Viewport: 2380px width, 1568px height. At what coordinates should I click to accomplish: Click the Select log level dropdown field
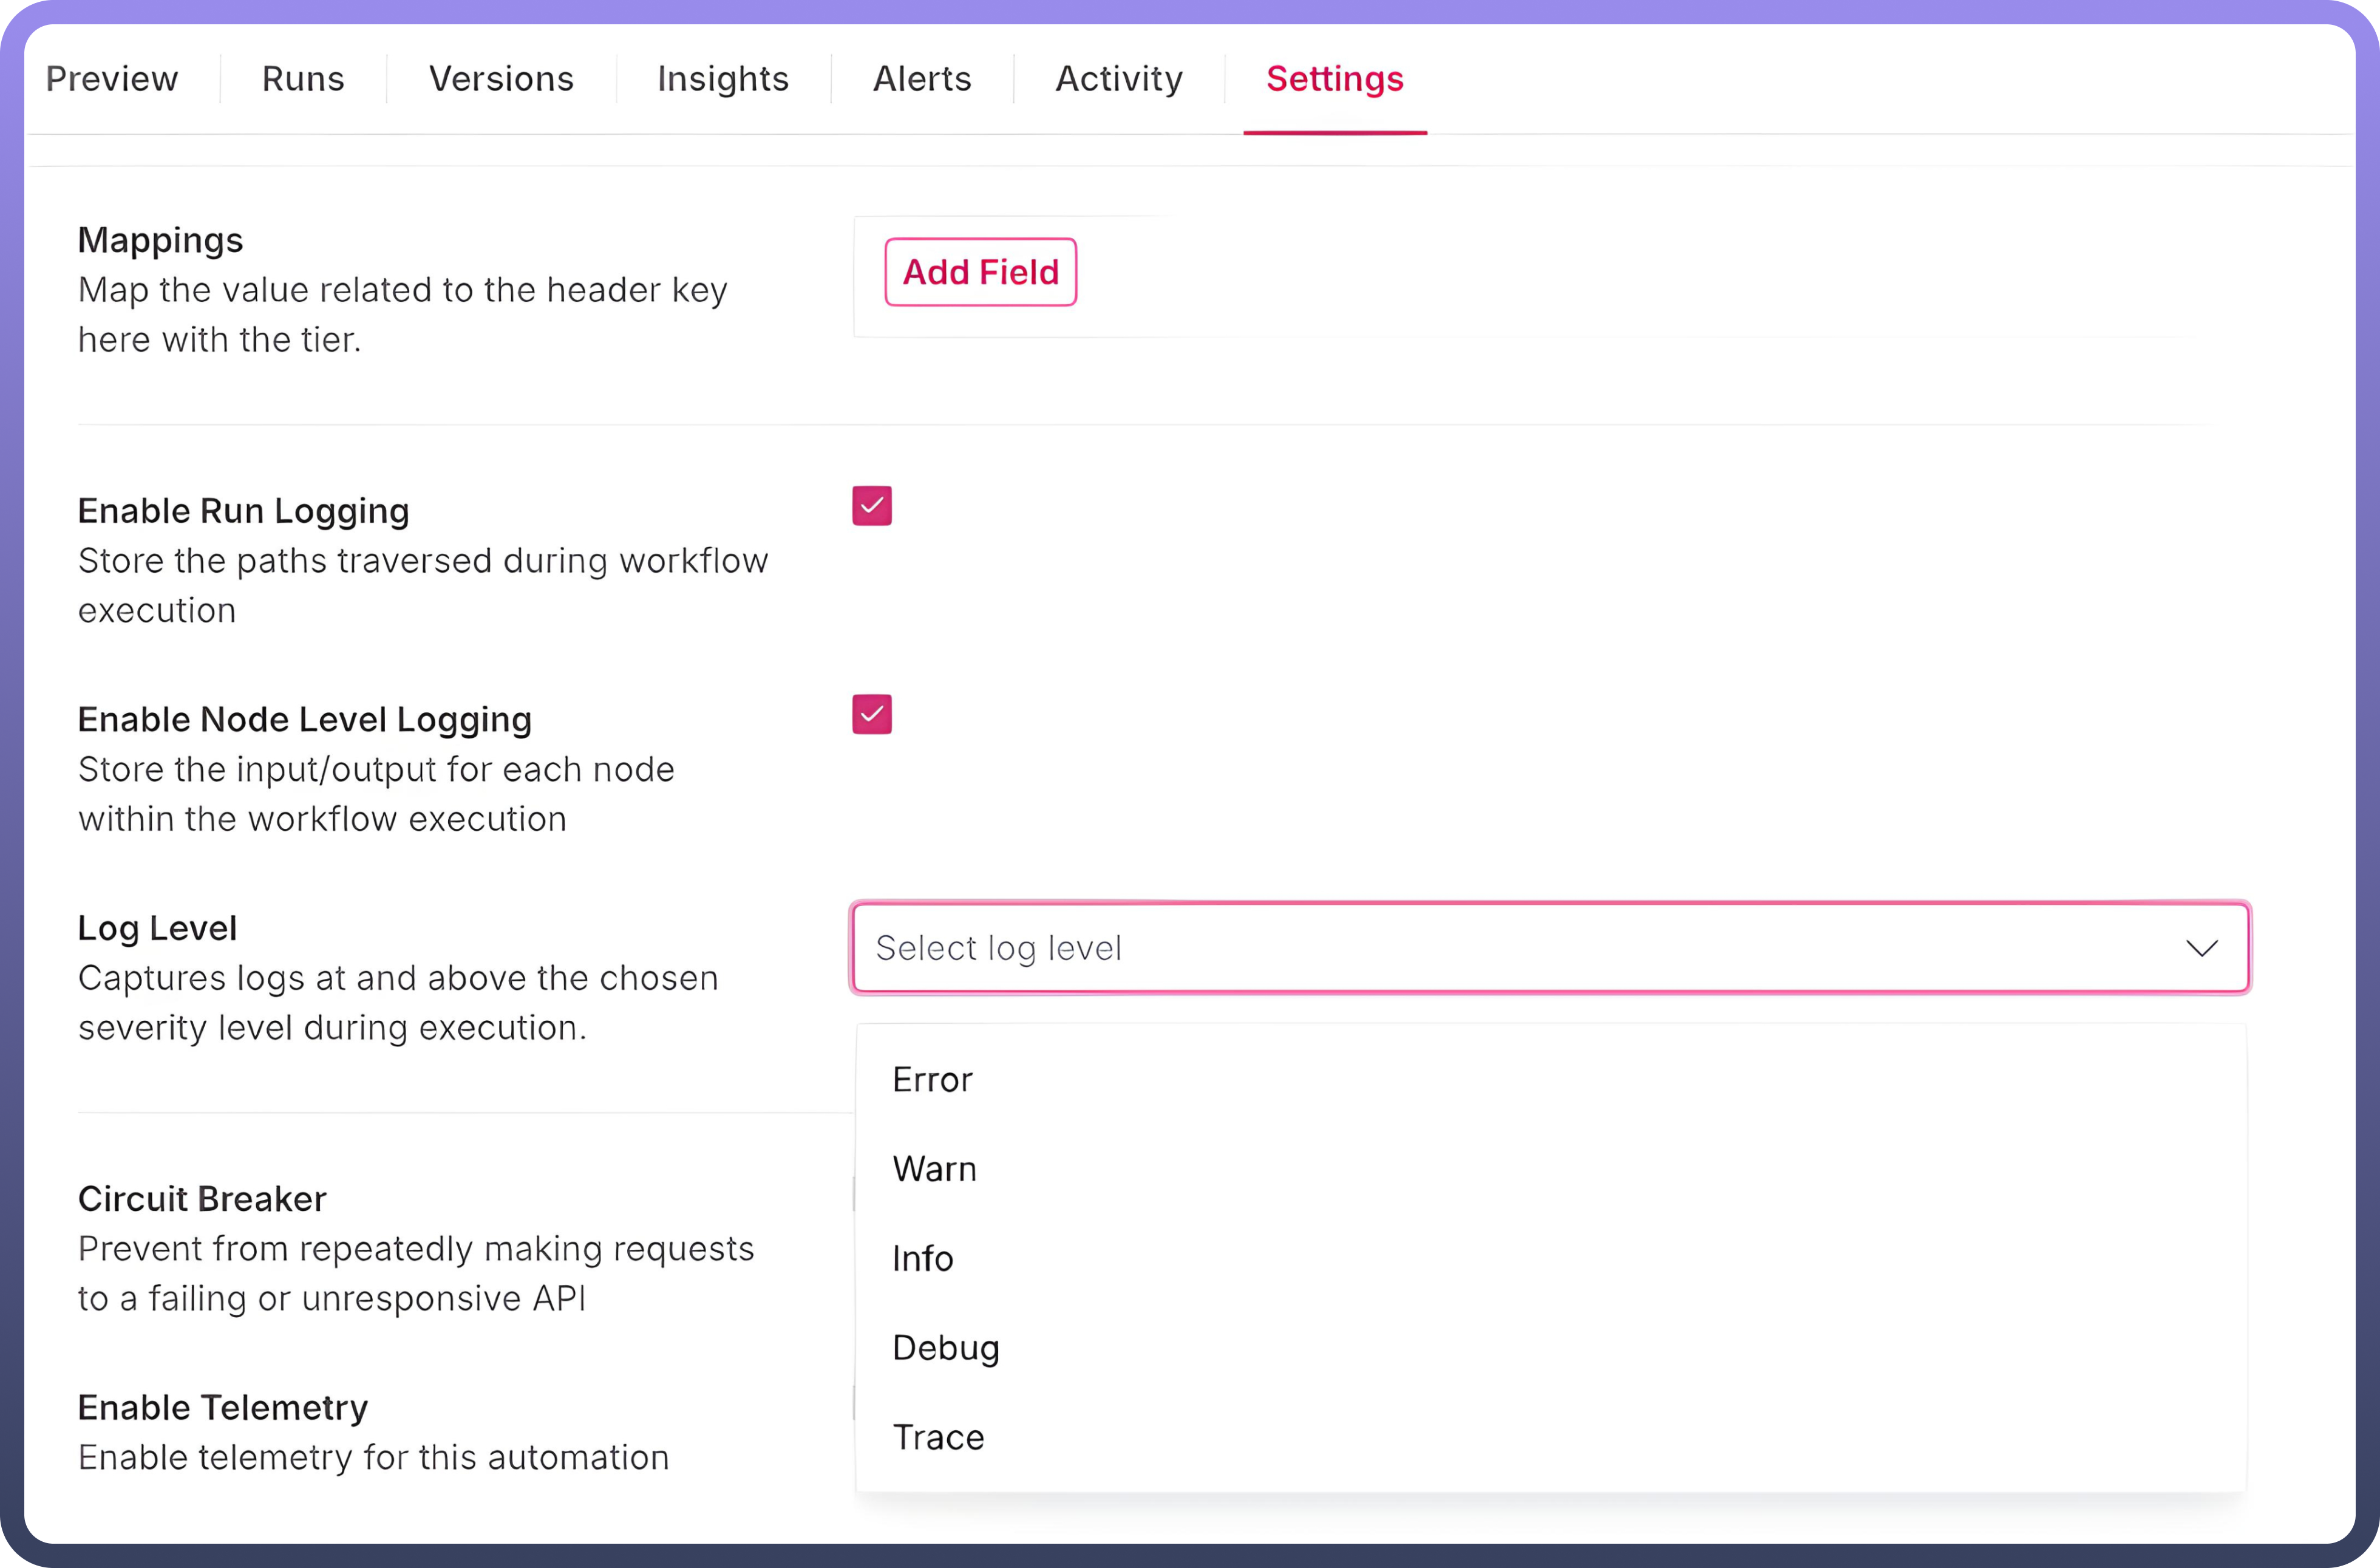pyautogui.click(x=1500, y=948)
